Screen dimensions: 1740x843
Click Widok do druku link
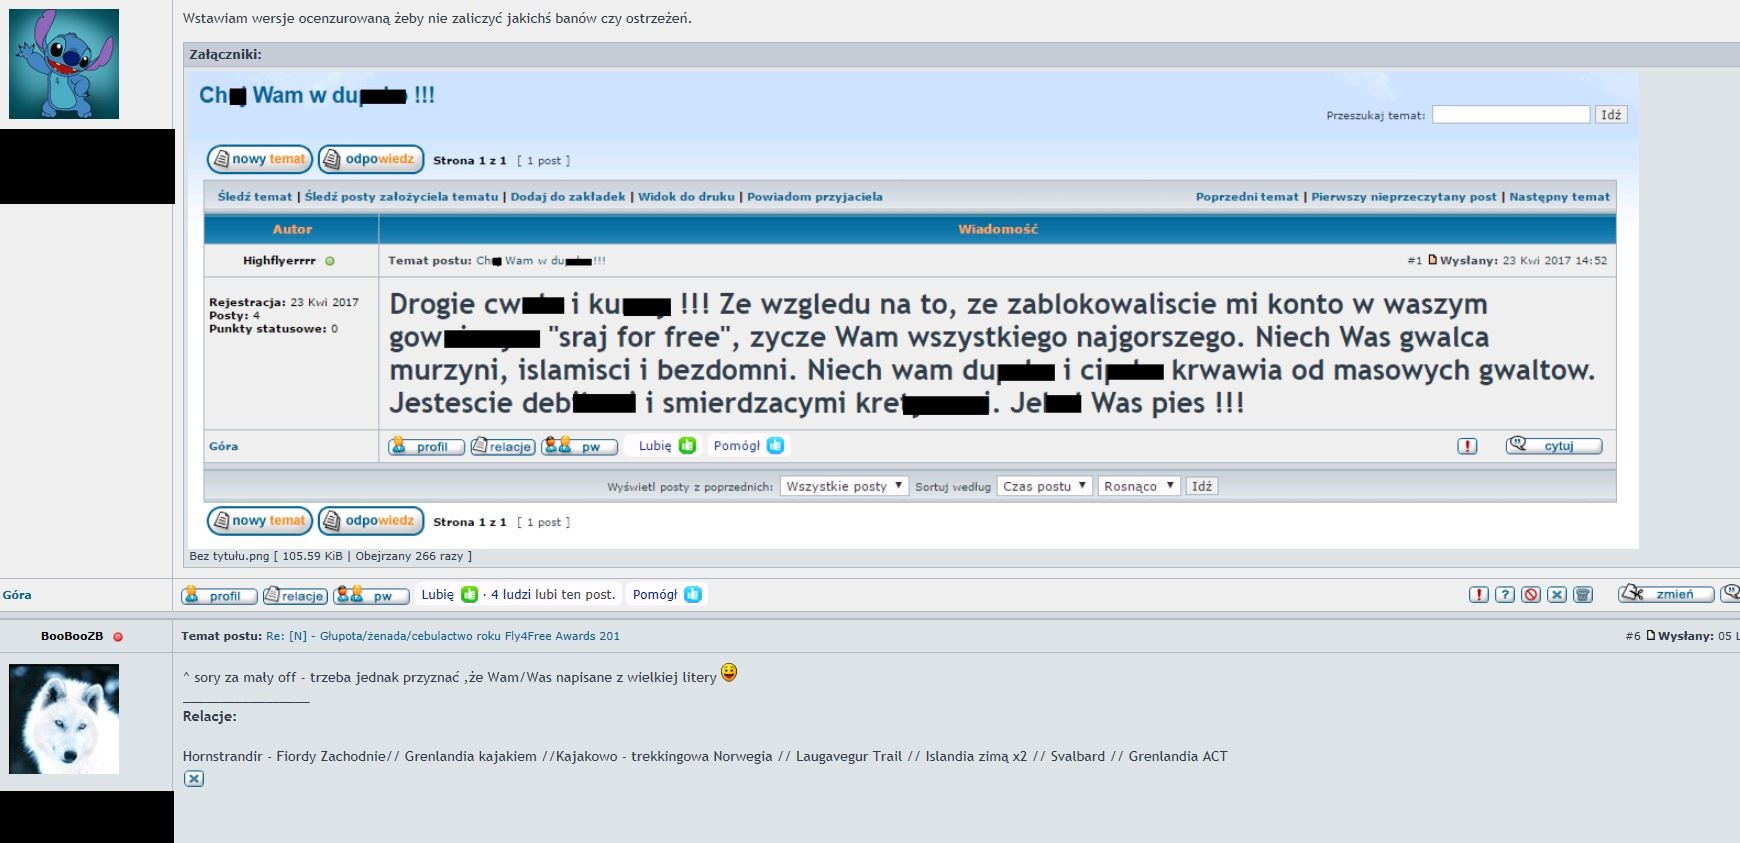coord(686,197)
